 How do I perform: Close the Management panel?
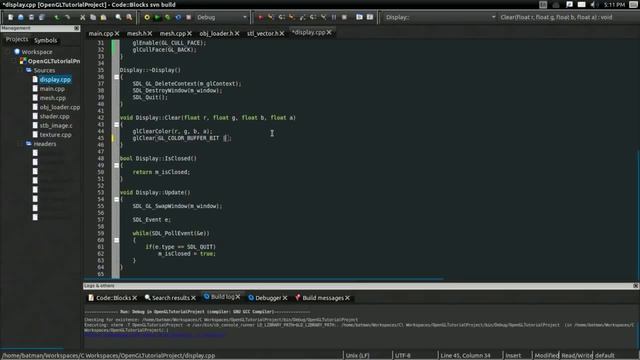point(77,28)
